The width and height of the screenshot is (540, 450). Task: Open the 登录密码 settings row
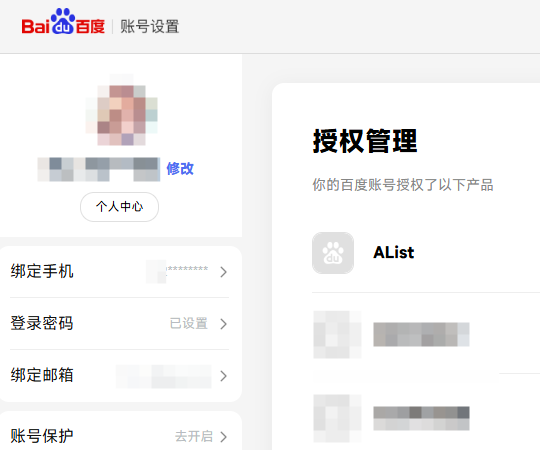(120, 324)
